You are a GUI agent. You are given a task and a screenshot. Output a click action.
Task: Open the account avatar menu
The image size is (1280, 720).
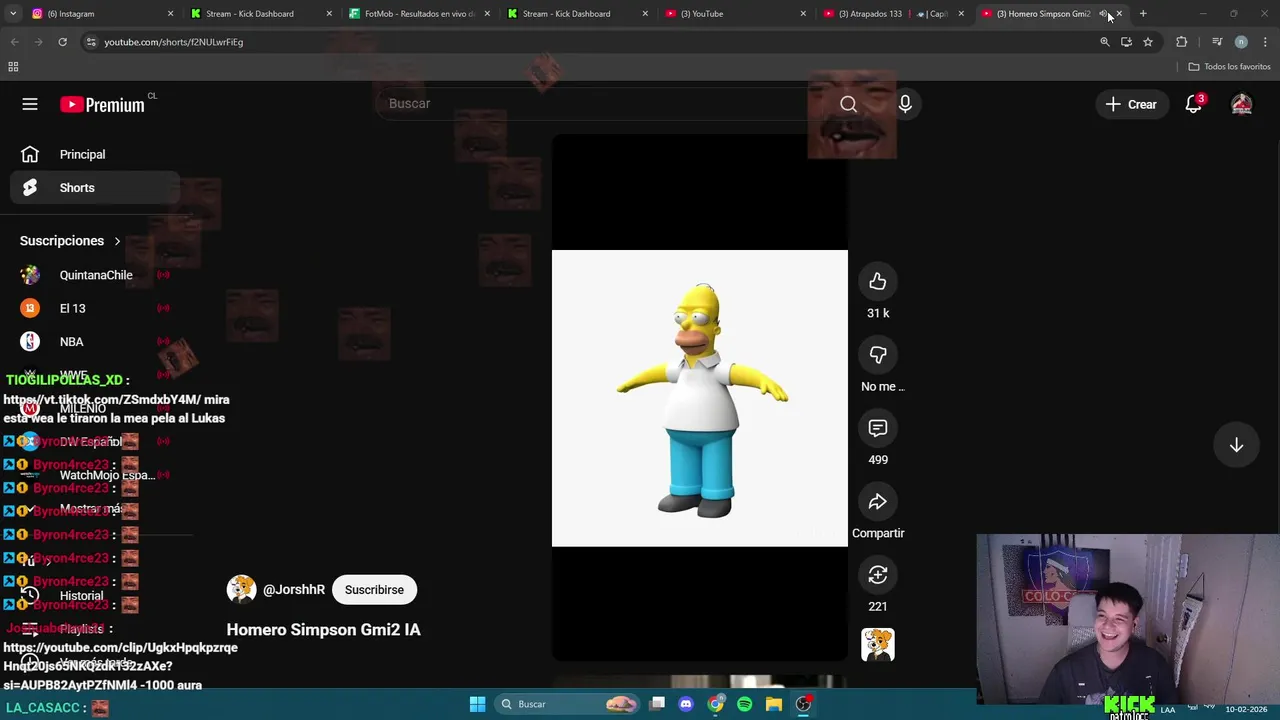(x=1241, y=104)
